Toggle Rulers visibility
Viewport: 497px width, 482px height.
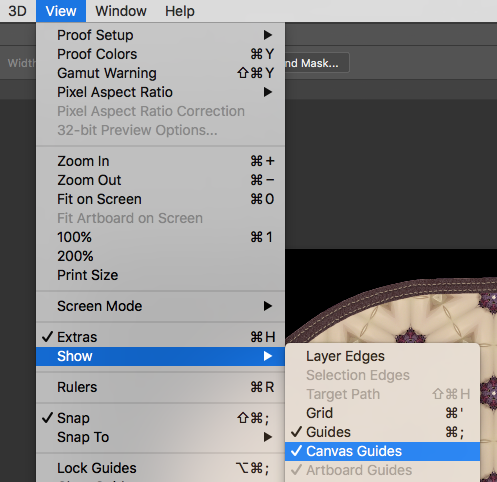pyautogui.click(x=160, y=387)
